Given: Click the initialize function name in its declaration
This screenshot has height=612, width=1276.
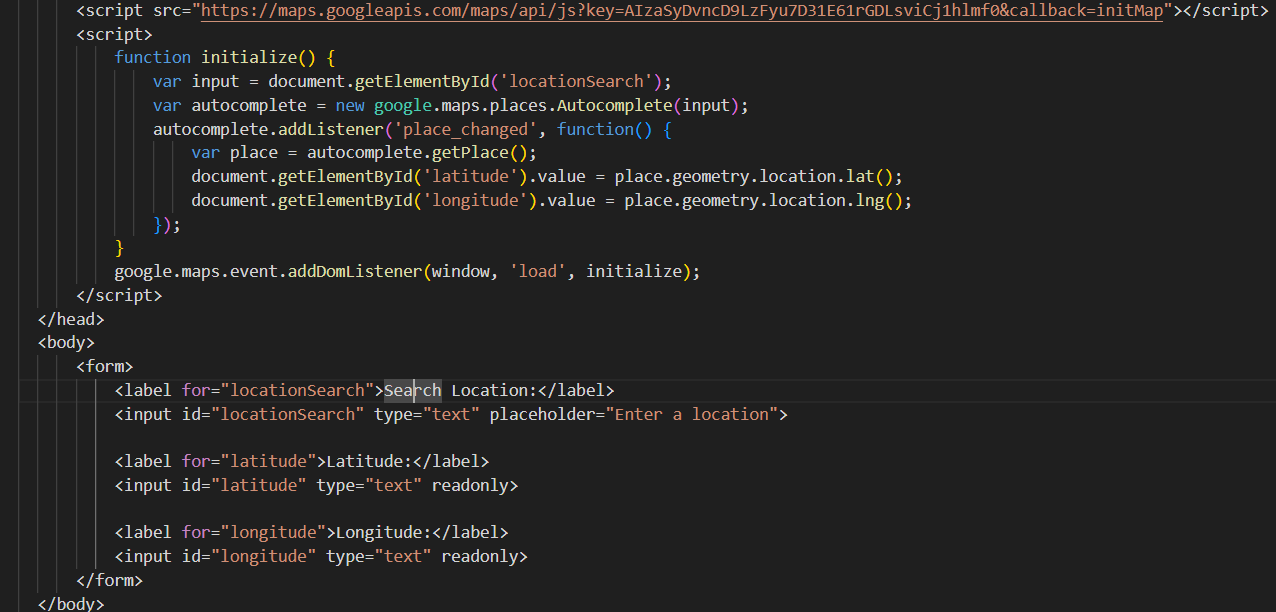Looking at the screenshot, I should (x=249, y=57).
